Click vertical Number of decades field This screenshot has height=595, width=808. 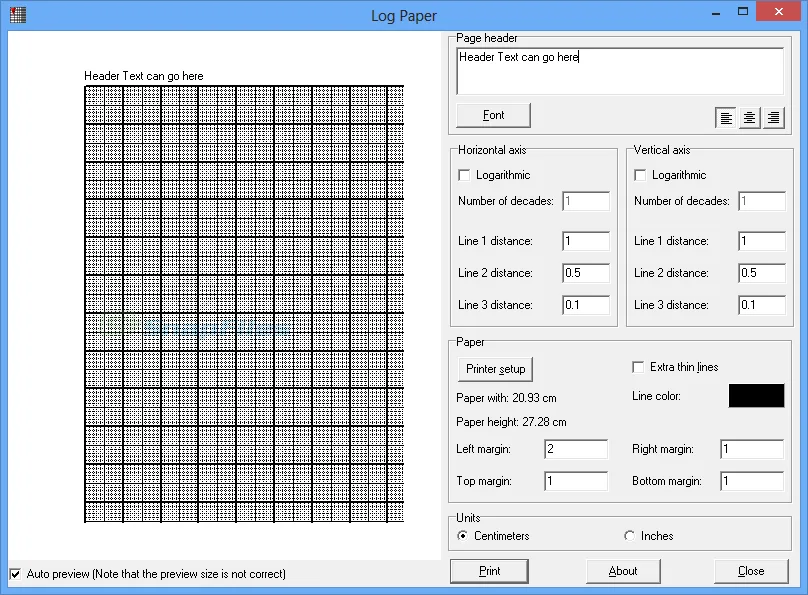click(762, 201)
